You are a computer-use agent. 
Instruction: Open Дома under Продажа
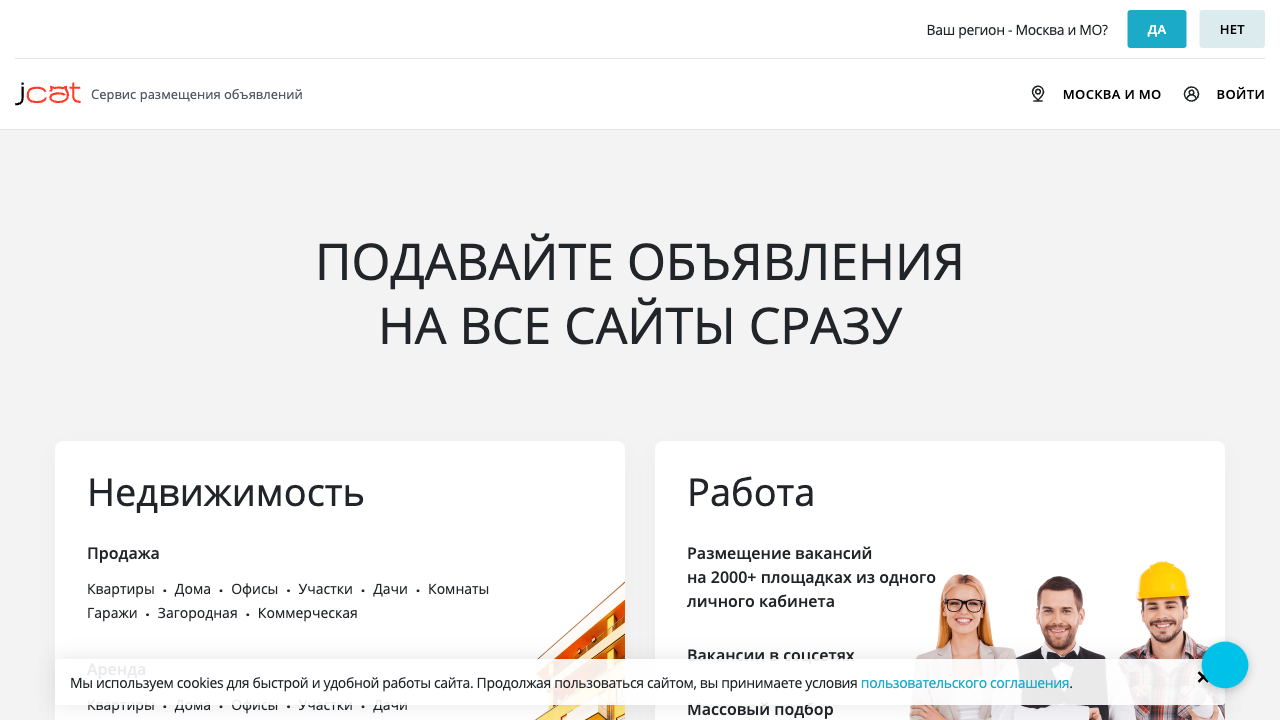pyautogui.click(x=193, y=589)
